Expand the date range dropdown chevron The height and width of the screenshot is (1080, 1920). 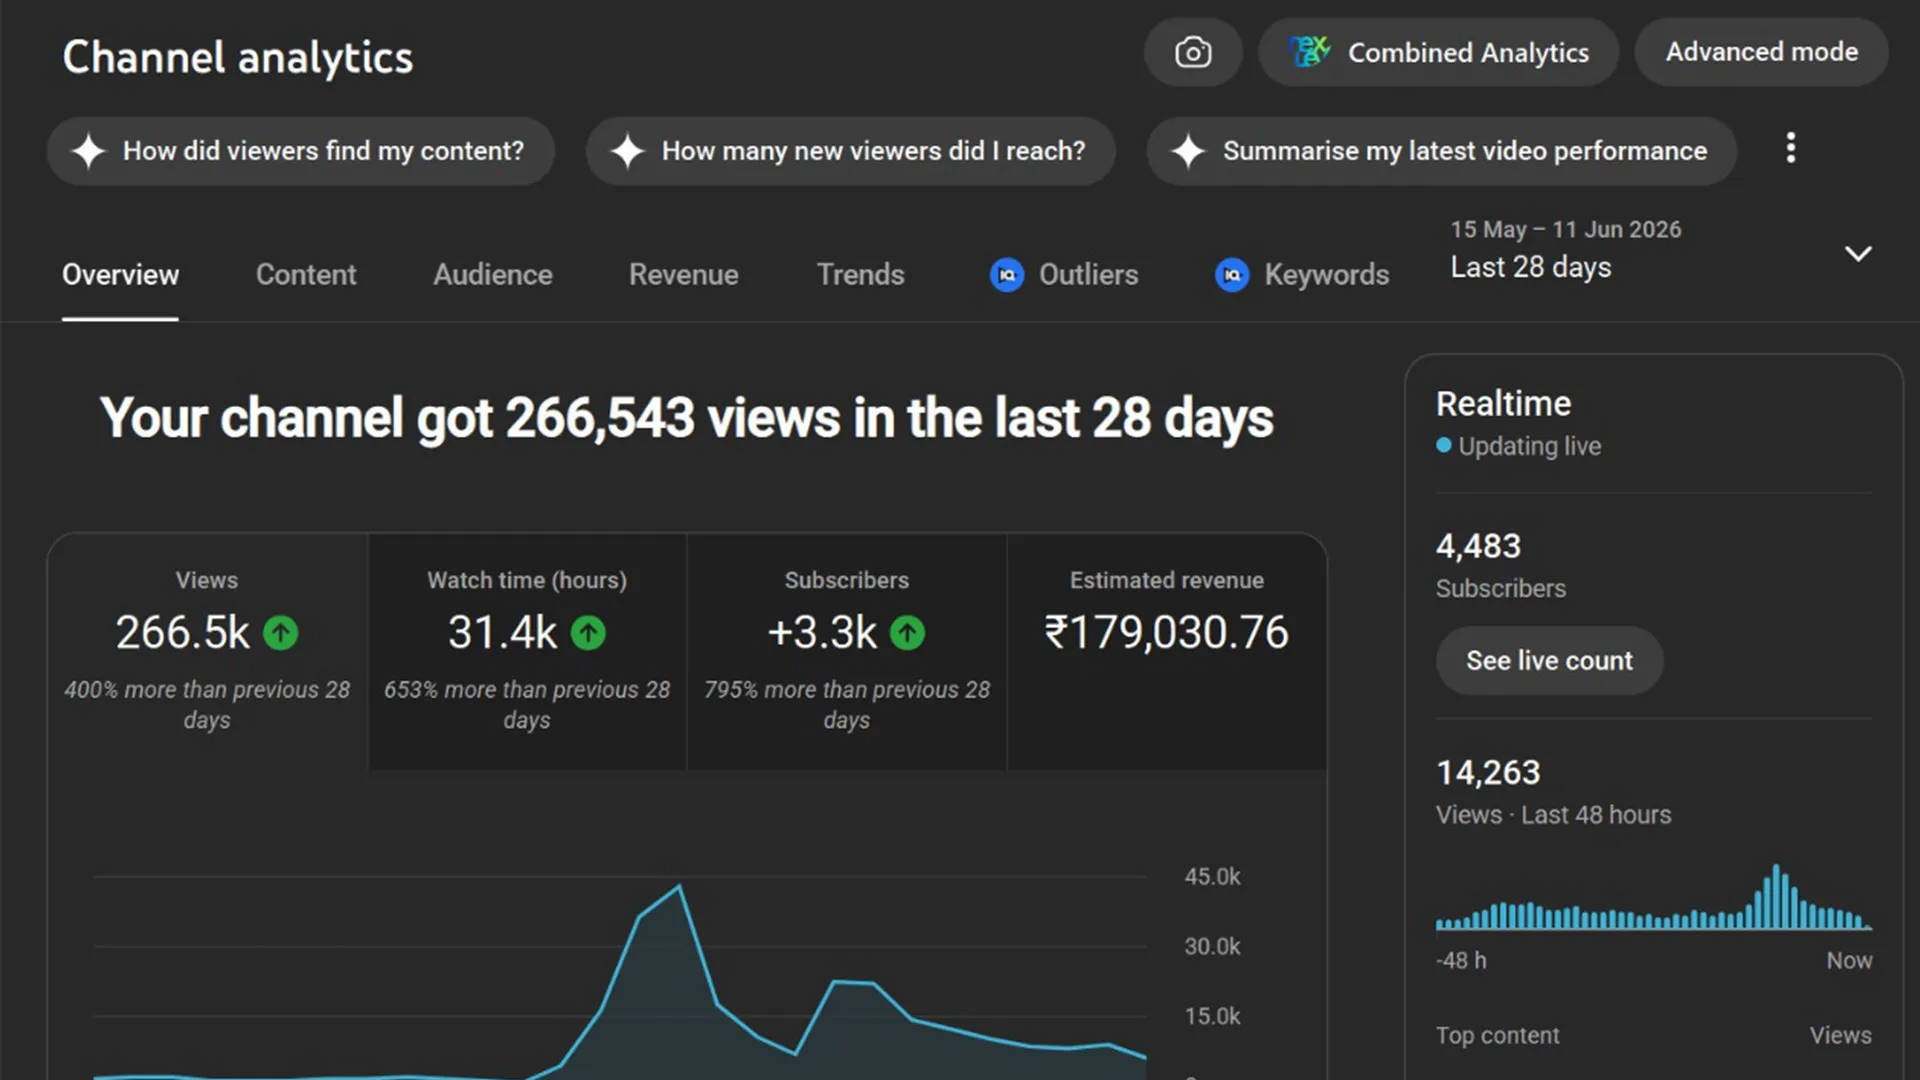tap(1858, 253)
